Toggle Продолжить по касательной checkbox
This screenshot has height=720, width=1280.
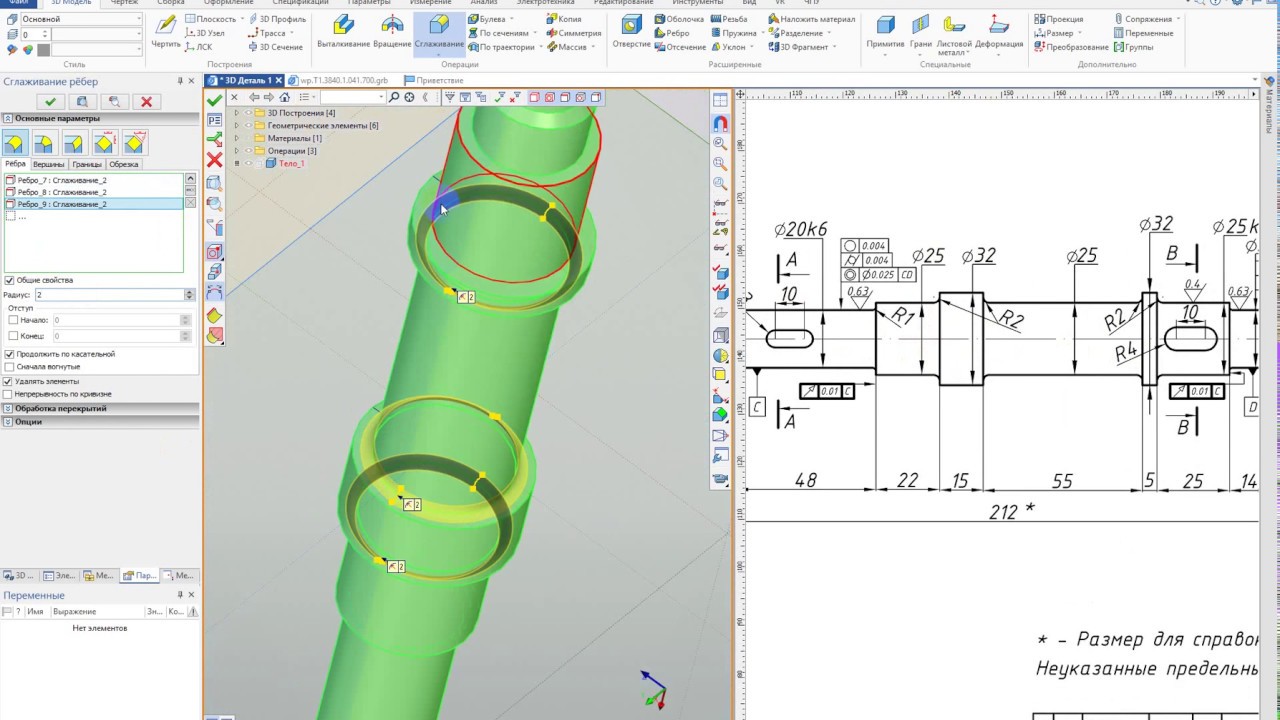(10, 354)
